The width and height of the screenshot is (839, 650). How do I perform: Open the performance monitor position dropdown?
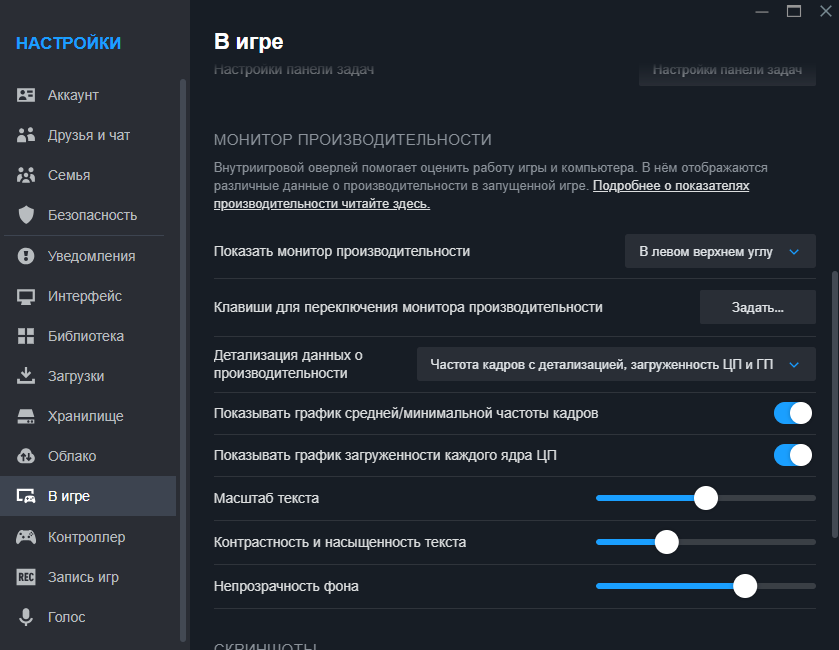(x=720, y=252)
